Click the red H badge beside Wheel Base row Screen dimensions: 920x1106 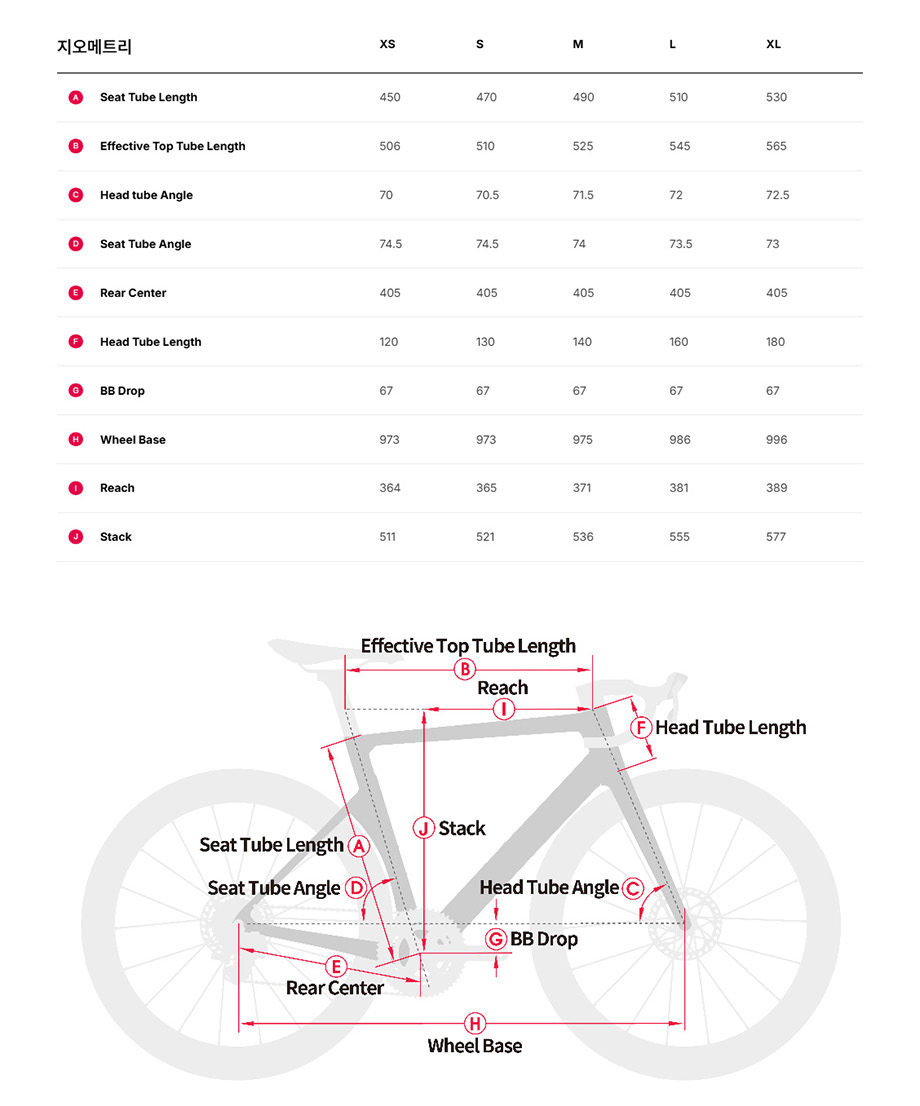tap(75, 440)
